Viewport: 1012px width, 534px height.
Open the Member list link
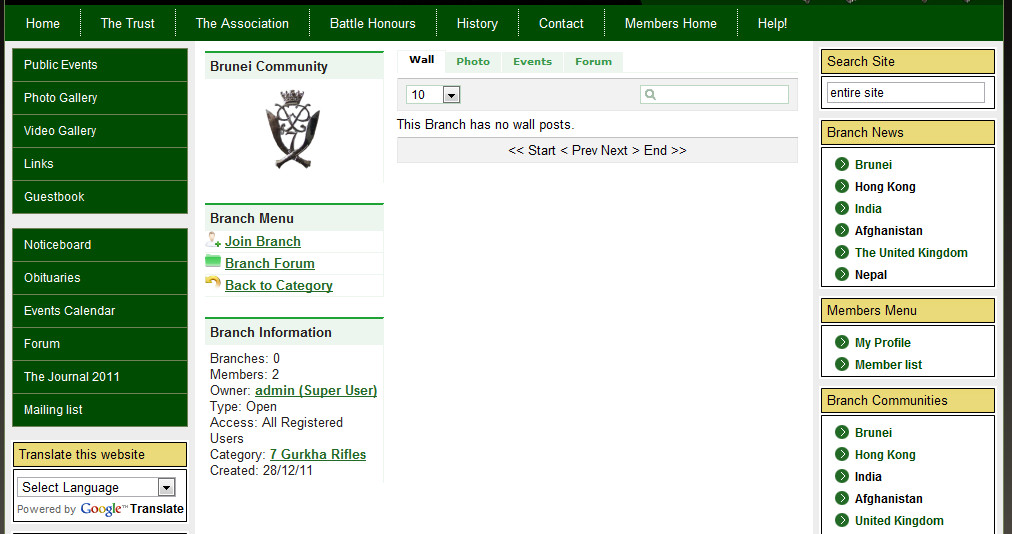click(888, 364)
